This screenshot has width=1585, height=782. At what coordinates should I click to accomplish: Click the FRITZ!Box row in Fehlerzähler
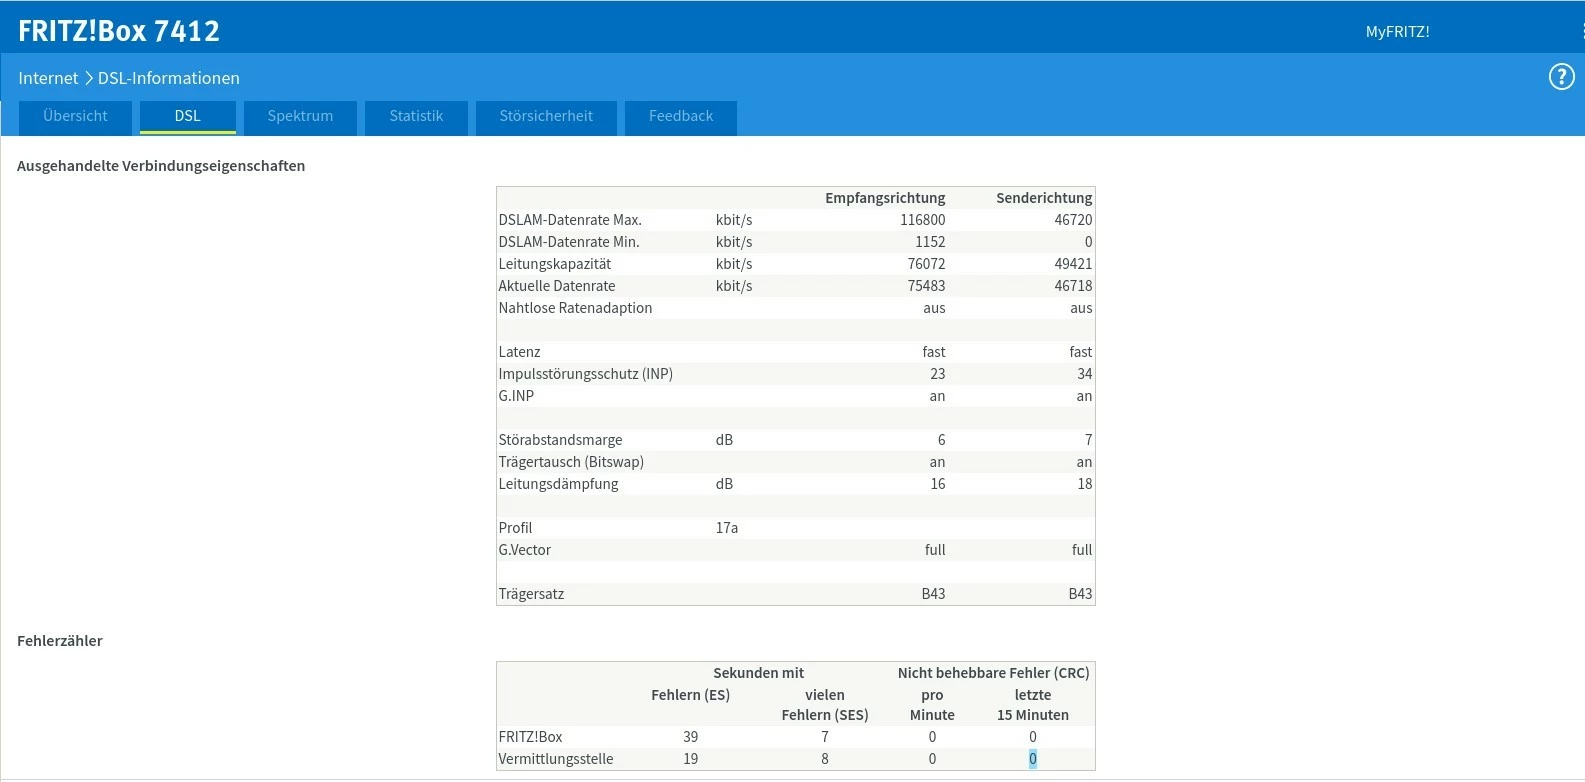coord(796,737)
